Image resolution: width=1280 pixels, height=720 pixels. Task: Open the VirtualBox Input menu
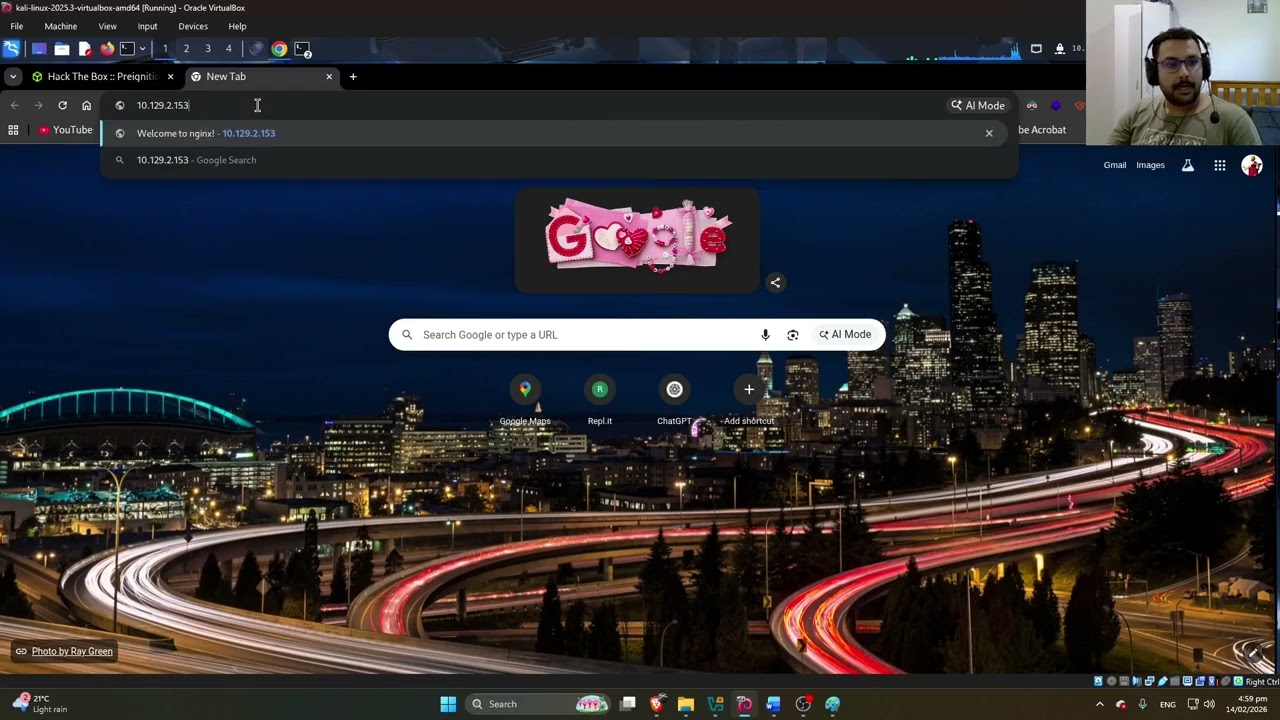147,26
